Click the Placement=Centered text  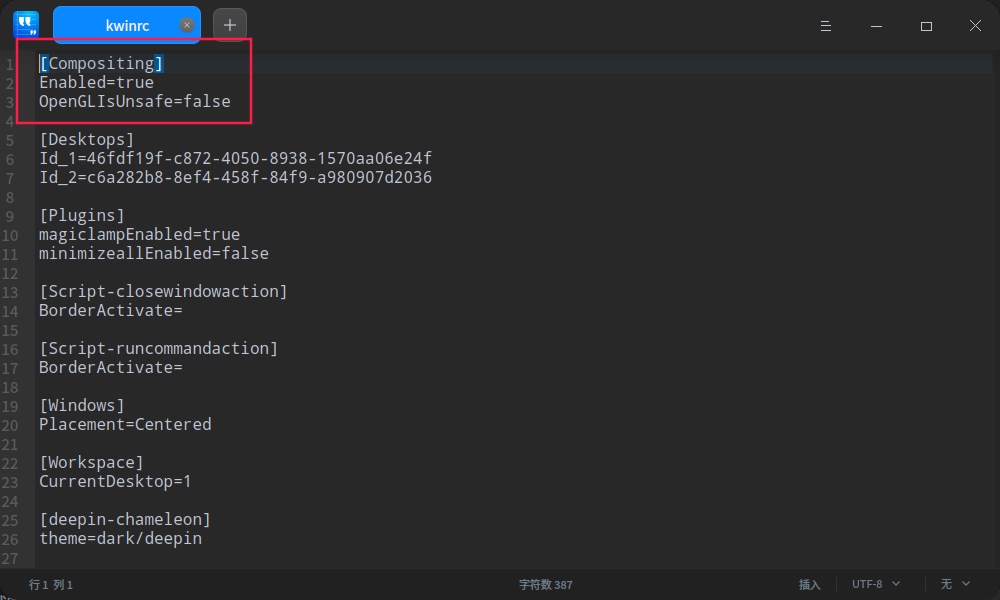point(125,424)
